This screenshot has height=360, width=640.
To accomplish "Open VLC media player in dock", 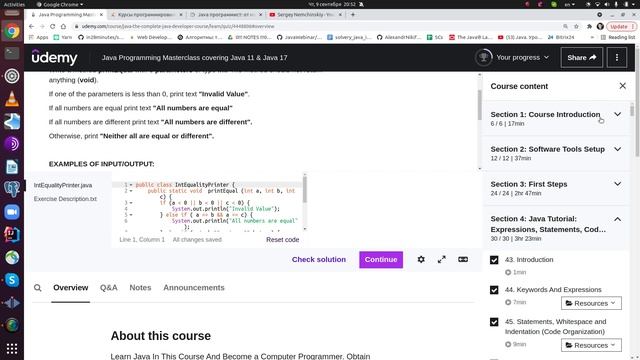I will click(12, 99).
